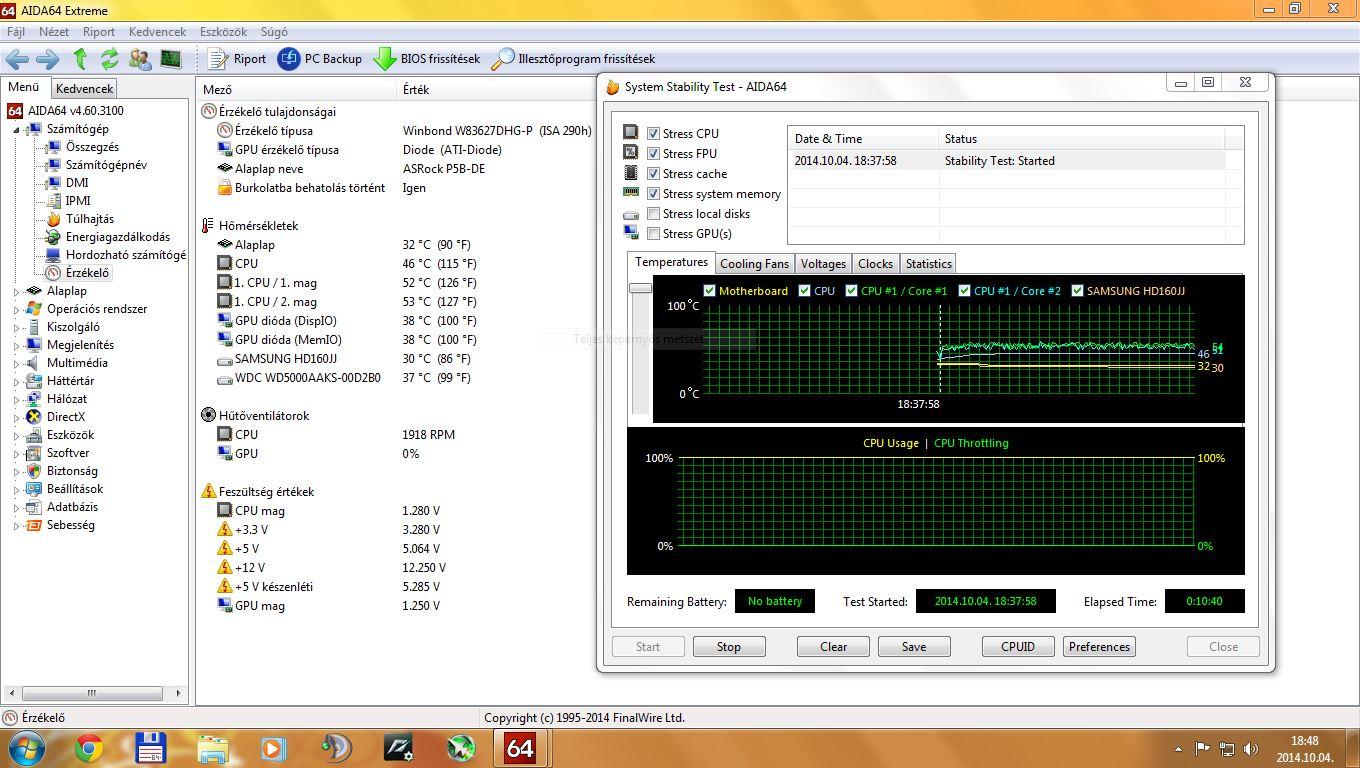Click the Back navigation arrow in toolbar
The height and width of the screenshot is (768, 1360).
pyautogui.click(x=18, y=59)
